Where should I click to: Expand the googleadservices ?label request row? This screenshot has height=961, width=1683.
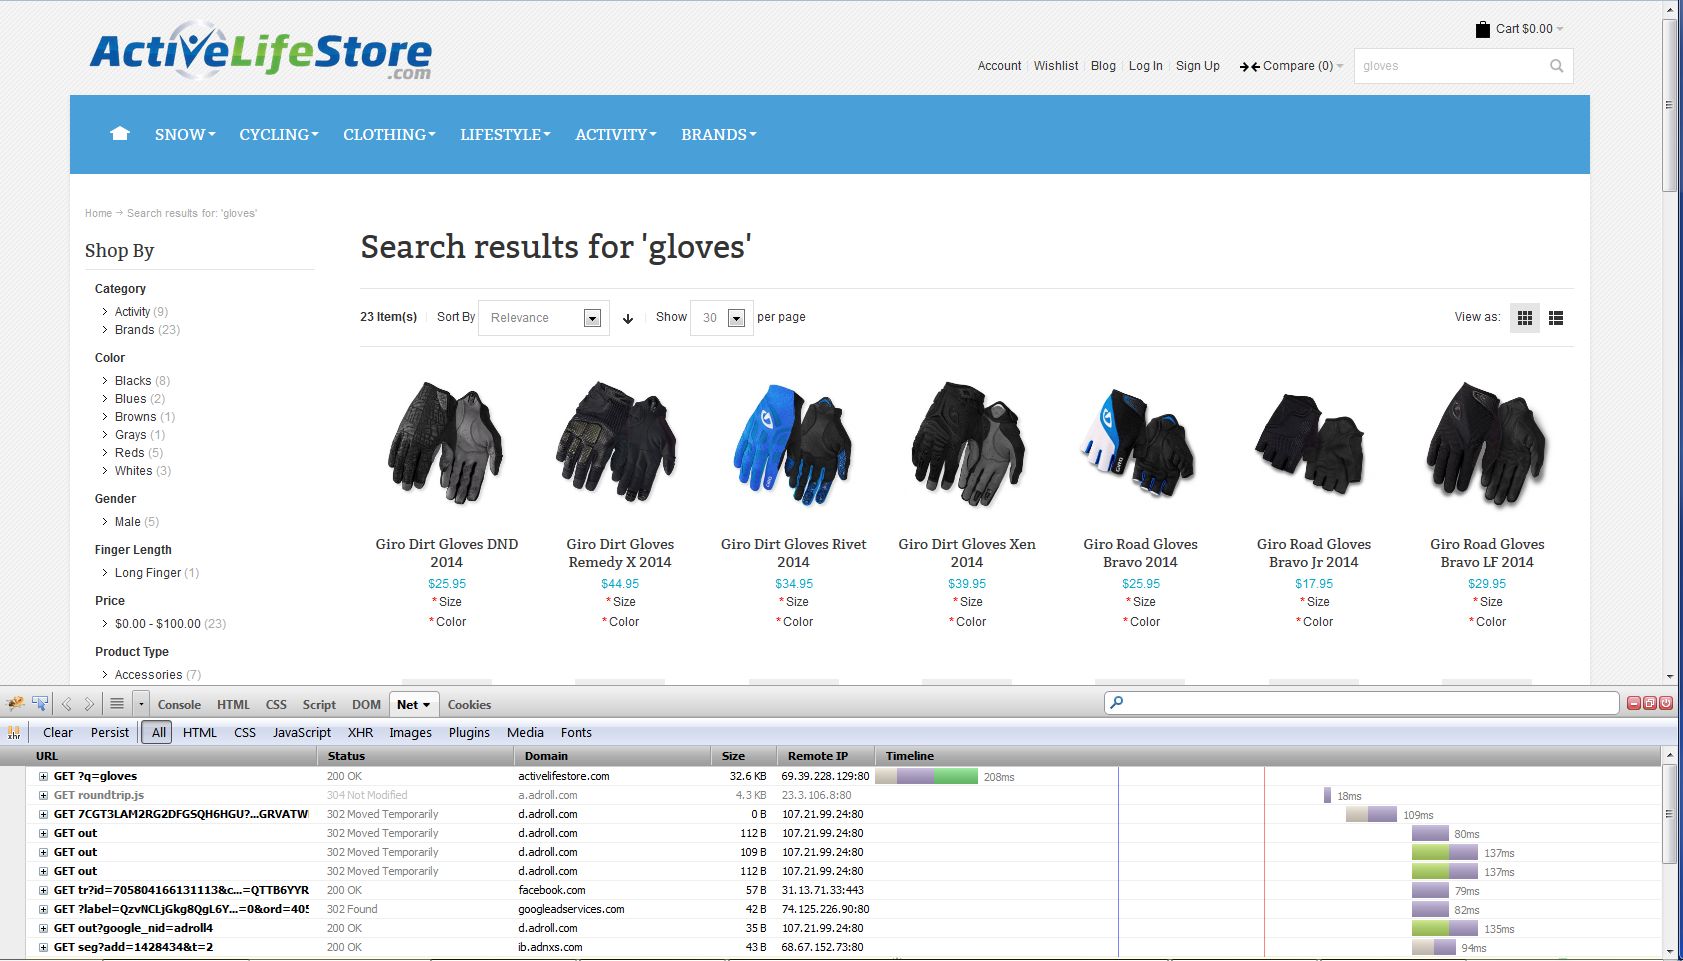pos(43,909)
